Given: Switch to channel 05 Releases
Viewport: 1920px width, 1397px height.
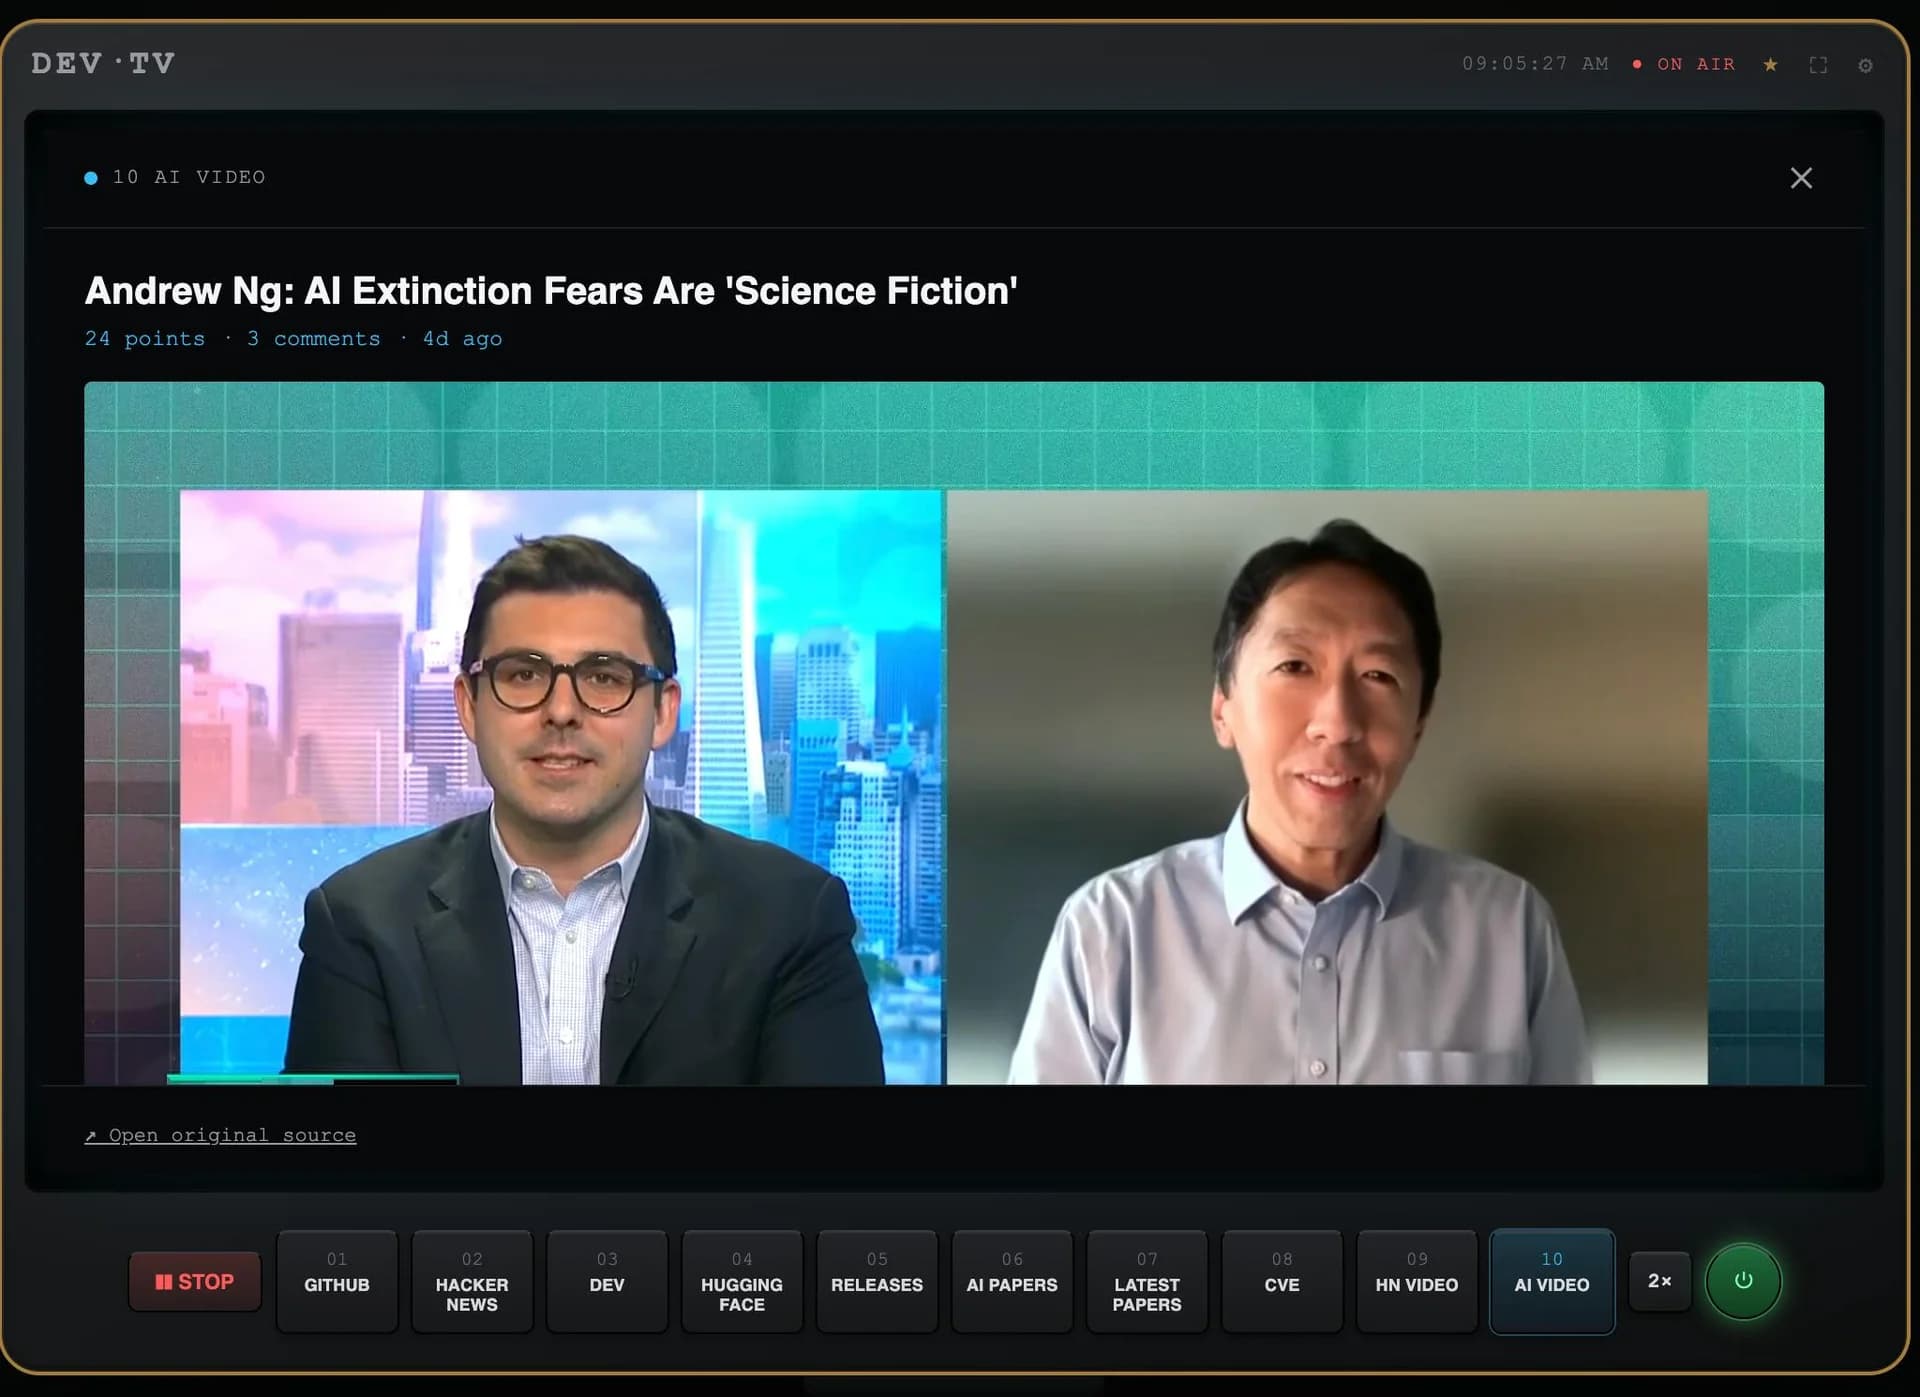Looking at the screenshot, I should tap(877, 1281).
